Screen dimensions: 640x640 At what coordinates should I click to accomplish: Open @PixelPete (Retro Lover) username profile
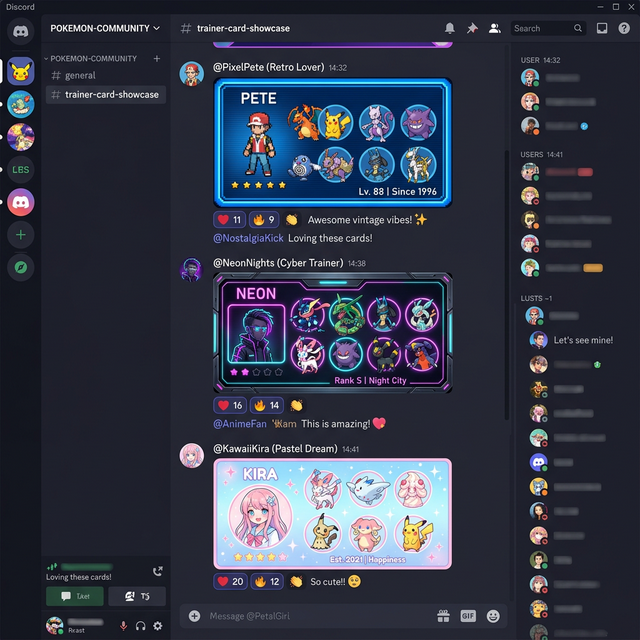(269, 67)
